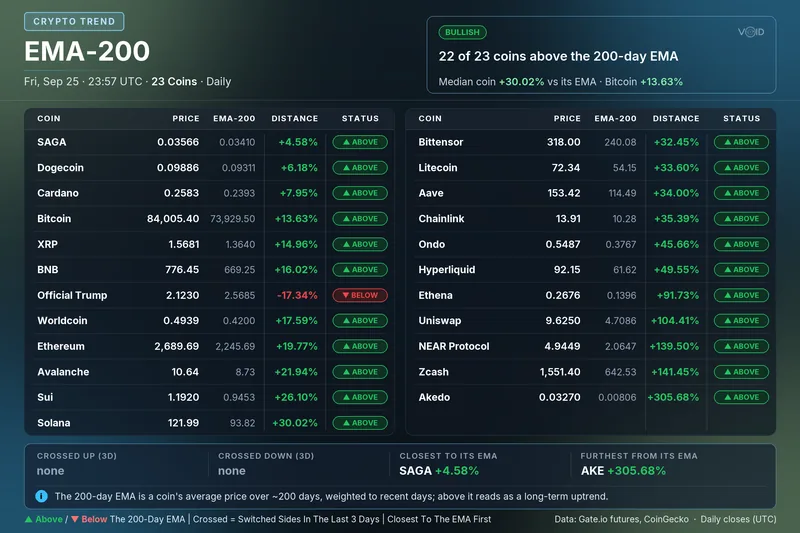Click Sui distance +26.10%
Viewport: 800px width, 533px height.
point(296,397)
